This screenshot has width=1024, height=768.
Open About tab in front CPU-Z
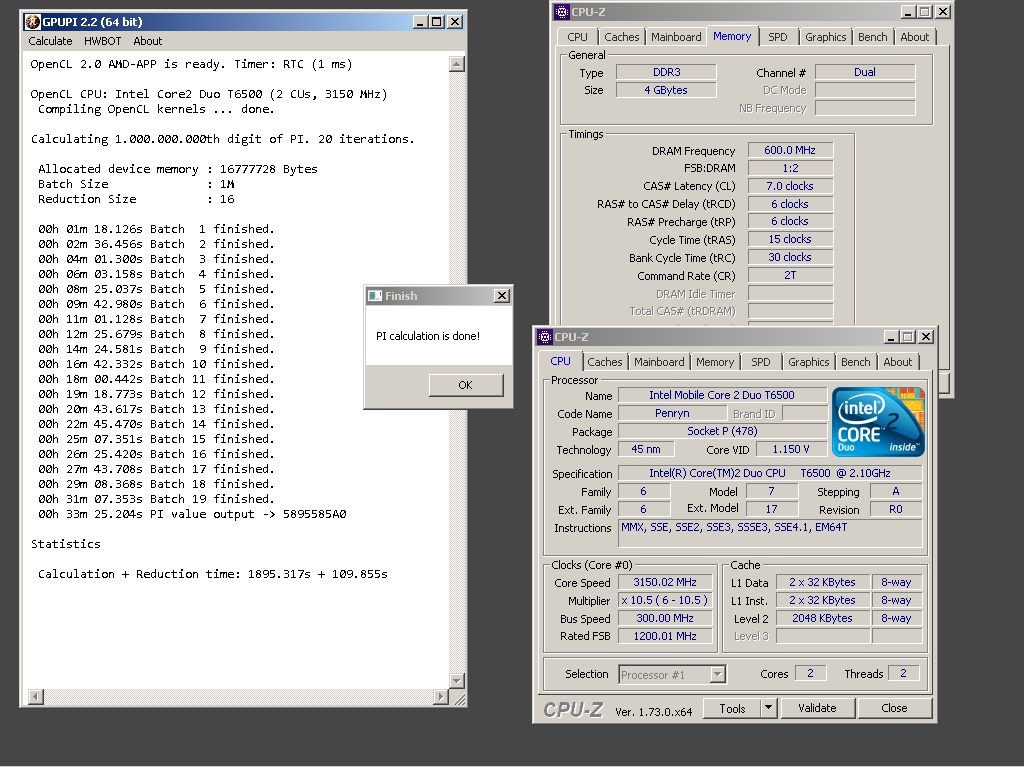coord(897,362)
